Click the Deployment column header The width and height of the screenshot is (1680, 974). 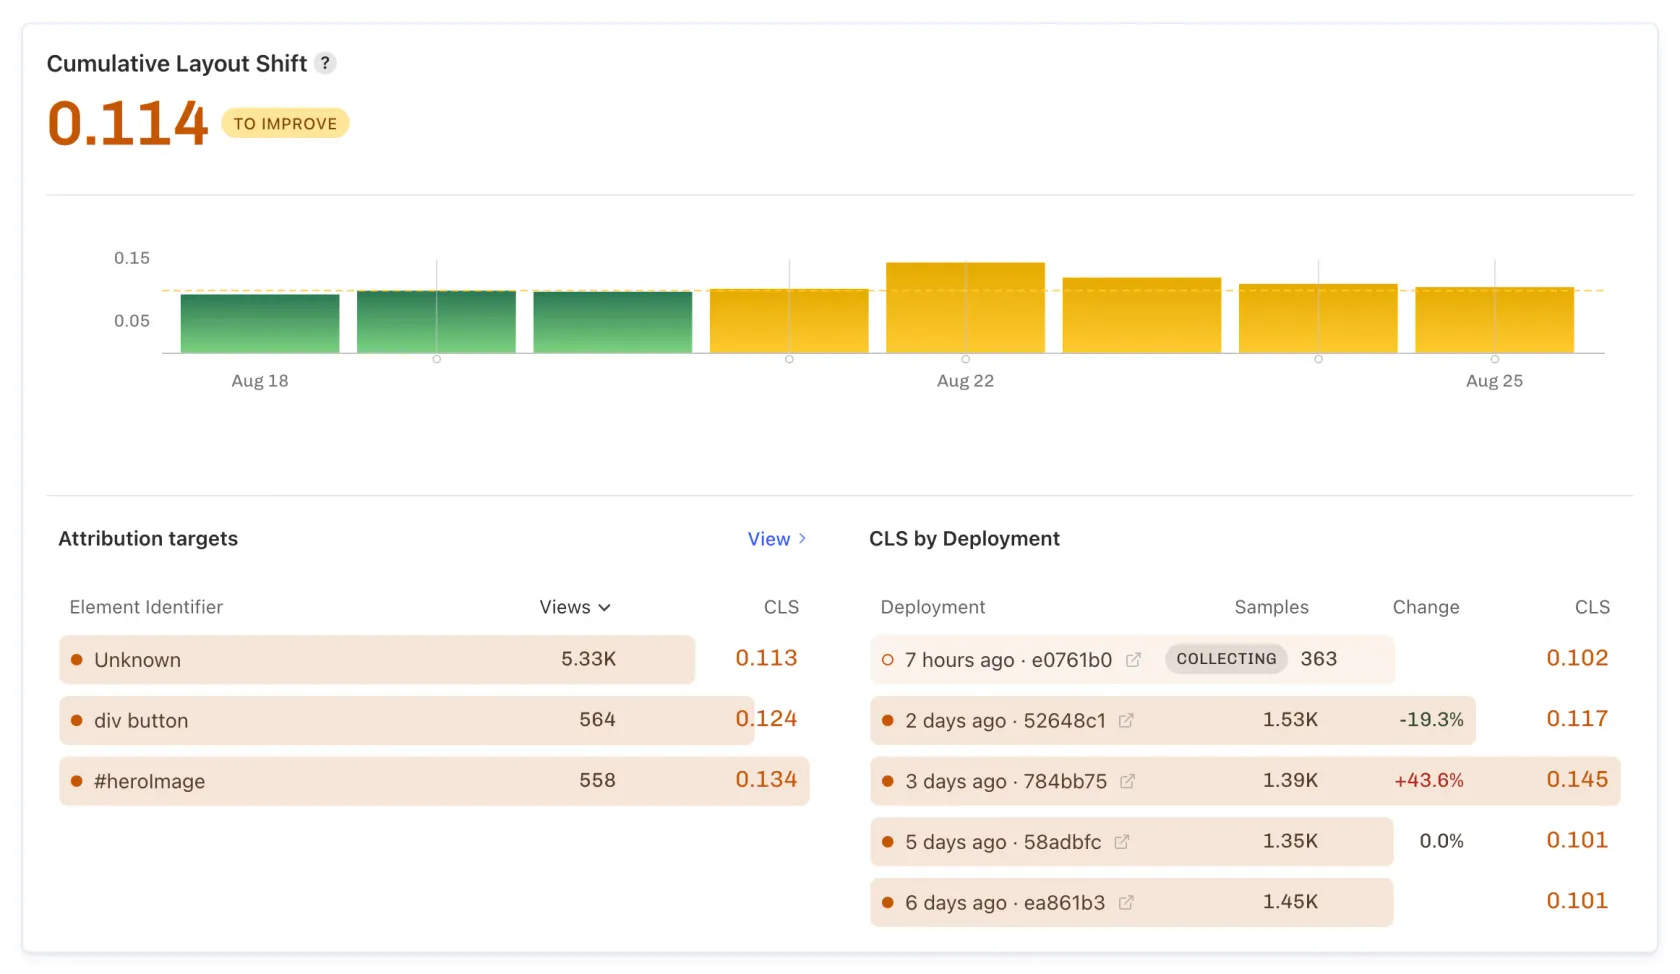click(932, 607)
